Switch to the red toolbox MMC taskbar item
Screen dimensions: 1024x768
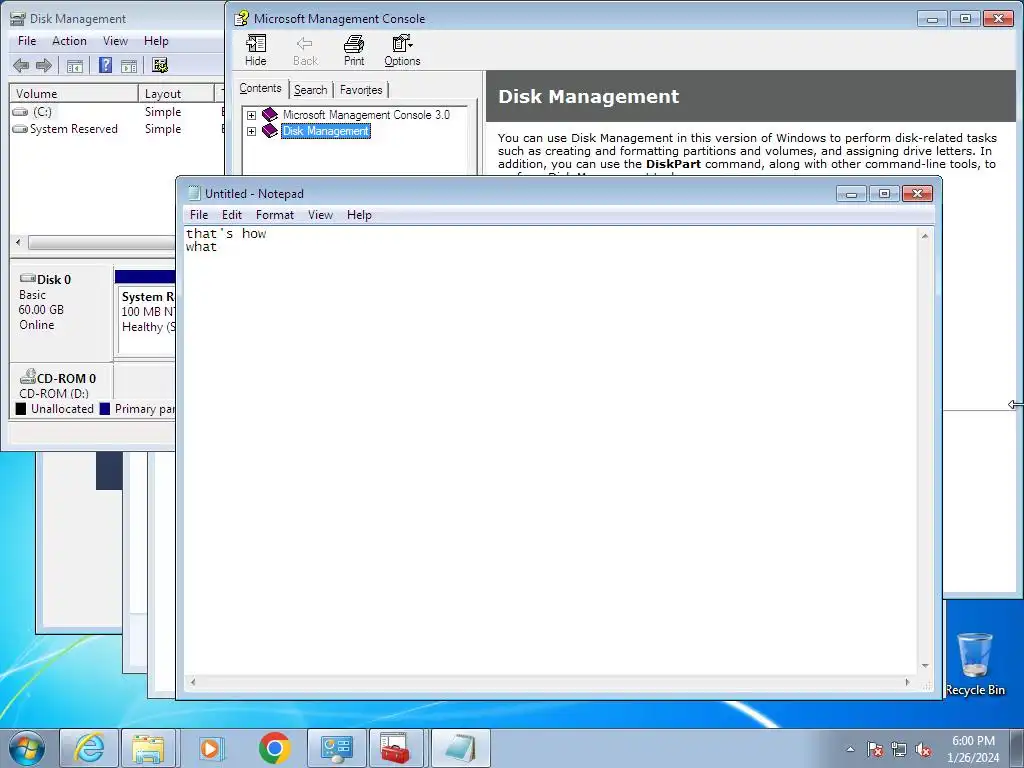pyautogui.click(x=396, y=748)
